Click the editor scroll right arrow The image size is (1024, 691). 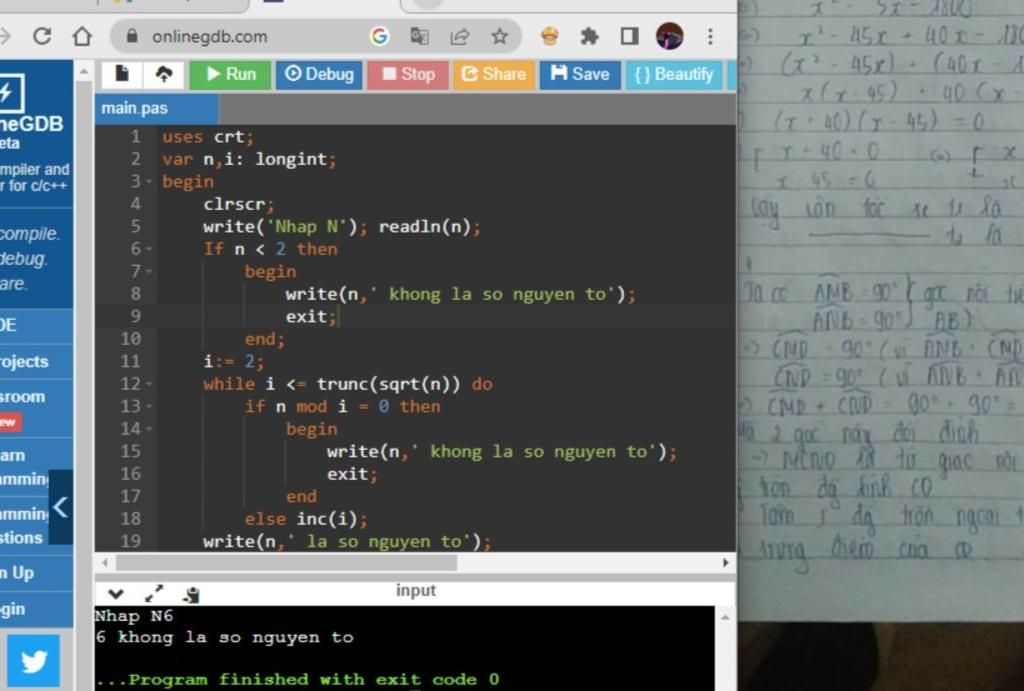point(725,562)
